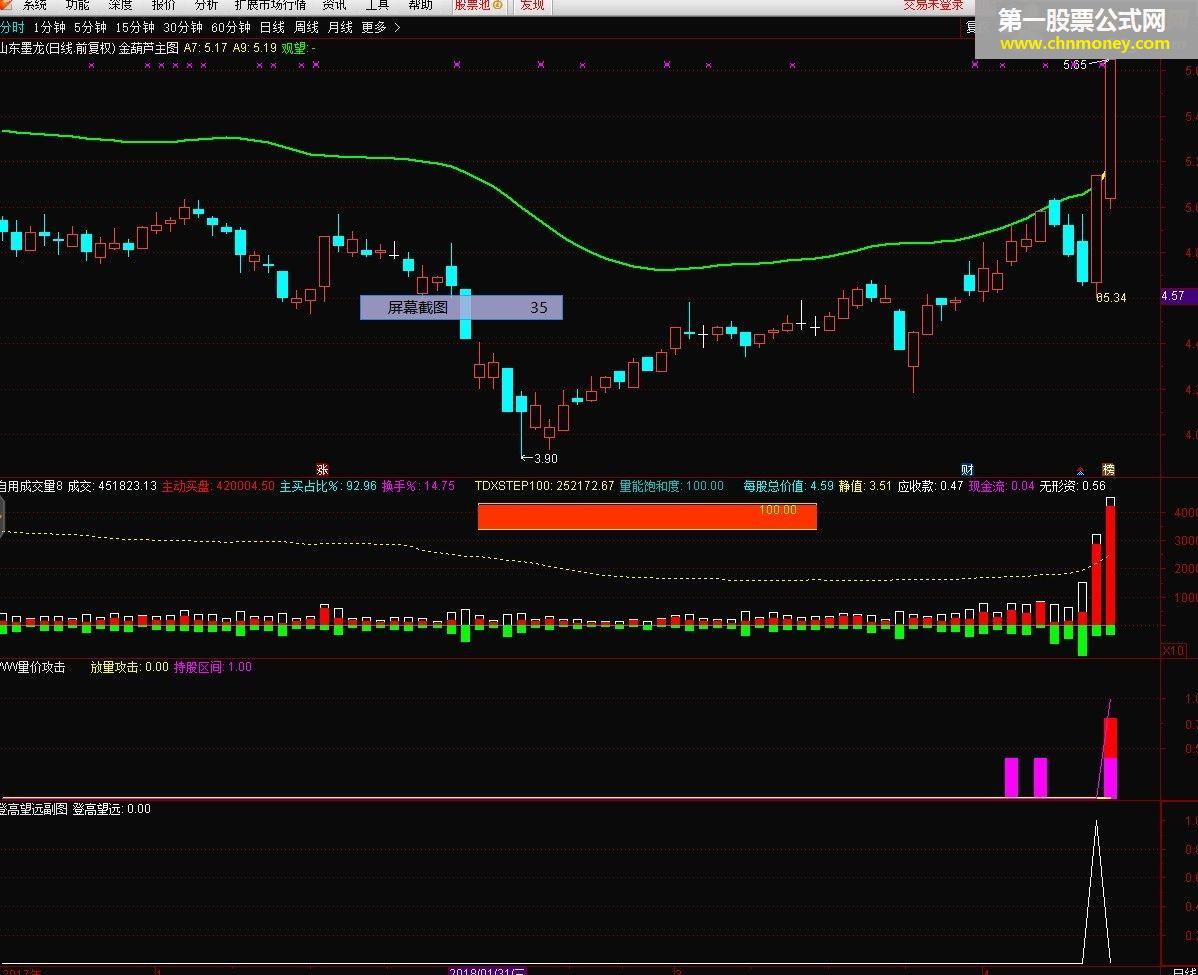Click the 应收款: 0.47 value
Image resolution: width=1198 pixels, height=975 pixels.
pyautogui.click(x=930, y=486)
